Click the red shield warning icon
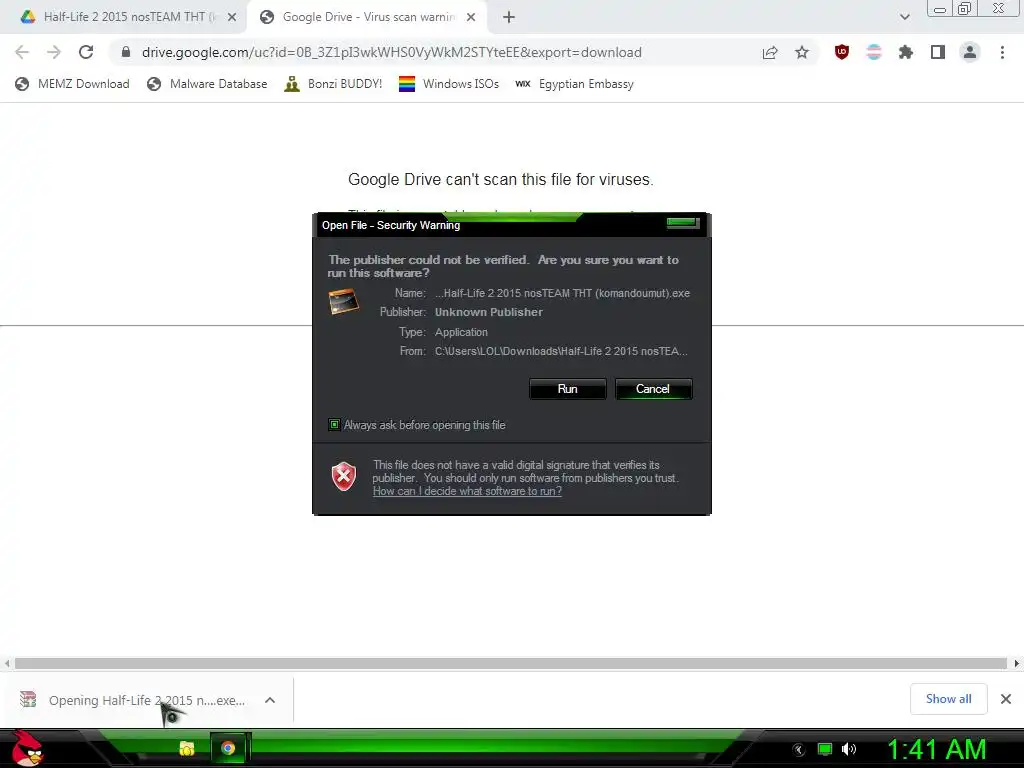Image resolution: width=1024 pixels, height=768 pixels. coord(344,477)
